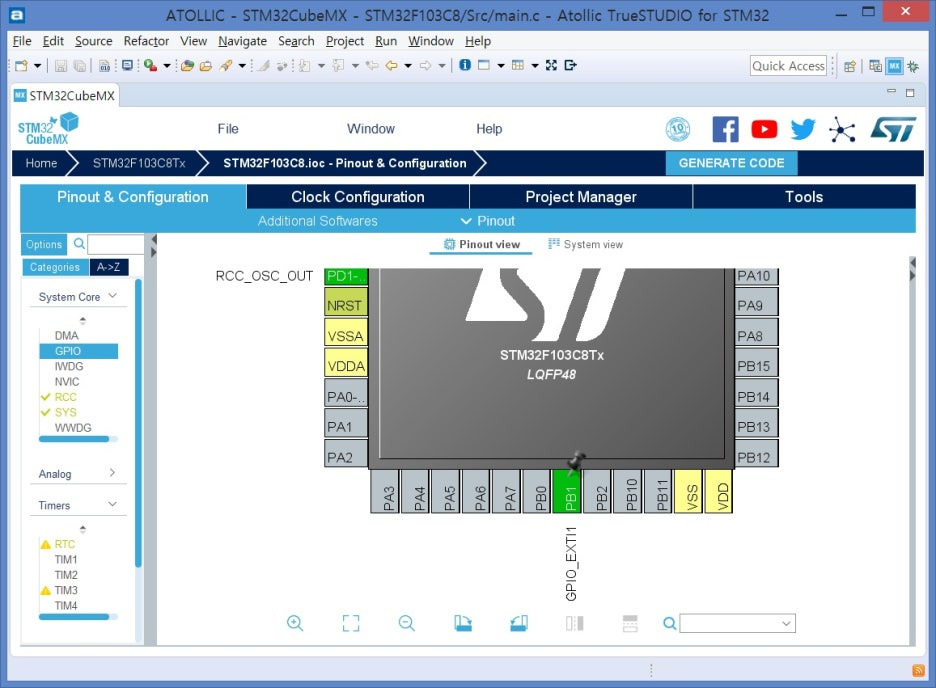936x688 pixels.
Task: Collapse the left categories panel arrow
Action: click(153, 239)
